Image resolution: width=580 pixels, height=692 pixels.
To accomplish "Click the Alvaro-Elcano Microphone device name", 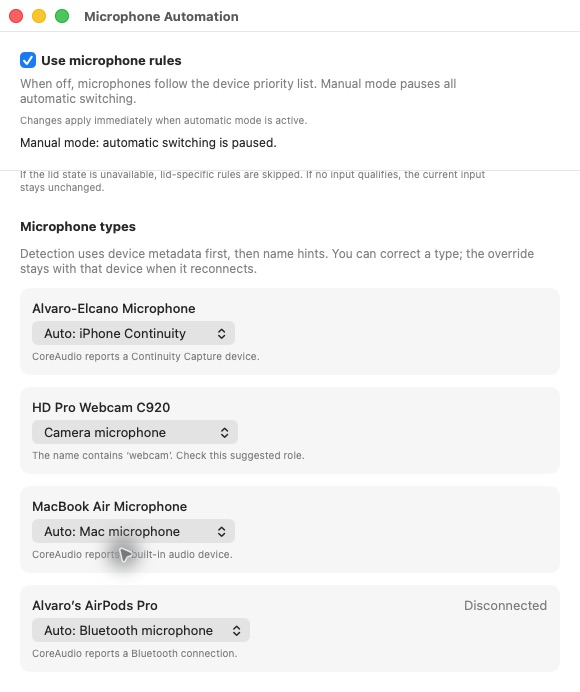I will click(x=113, y=308).
